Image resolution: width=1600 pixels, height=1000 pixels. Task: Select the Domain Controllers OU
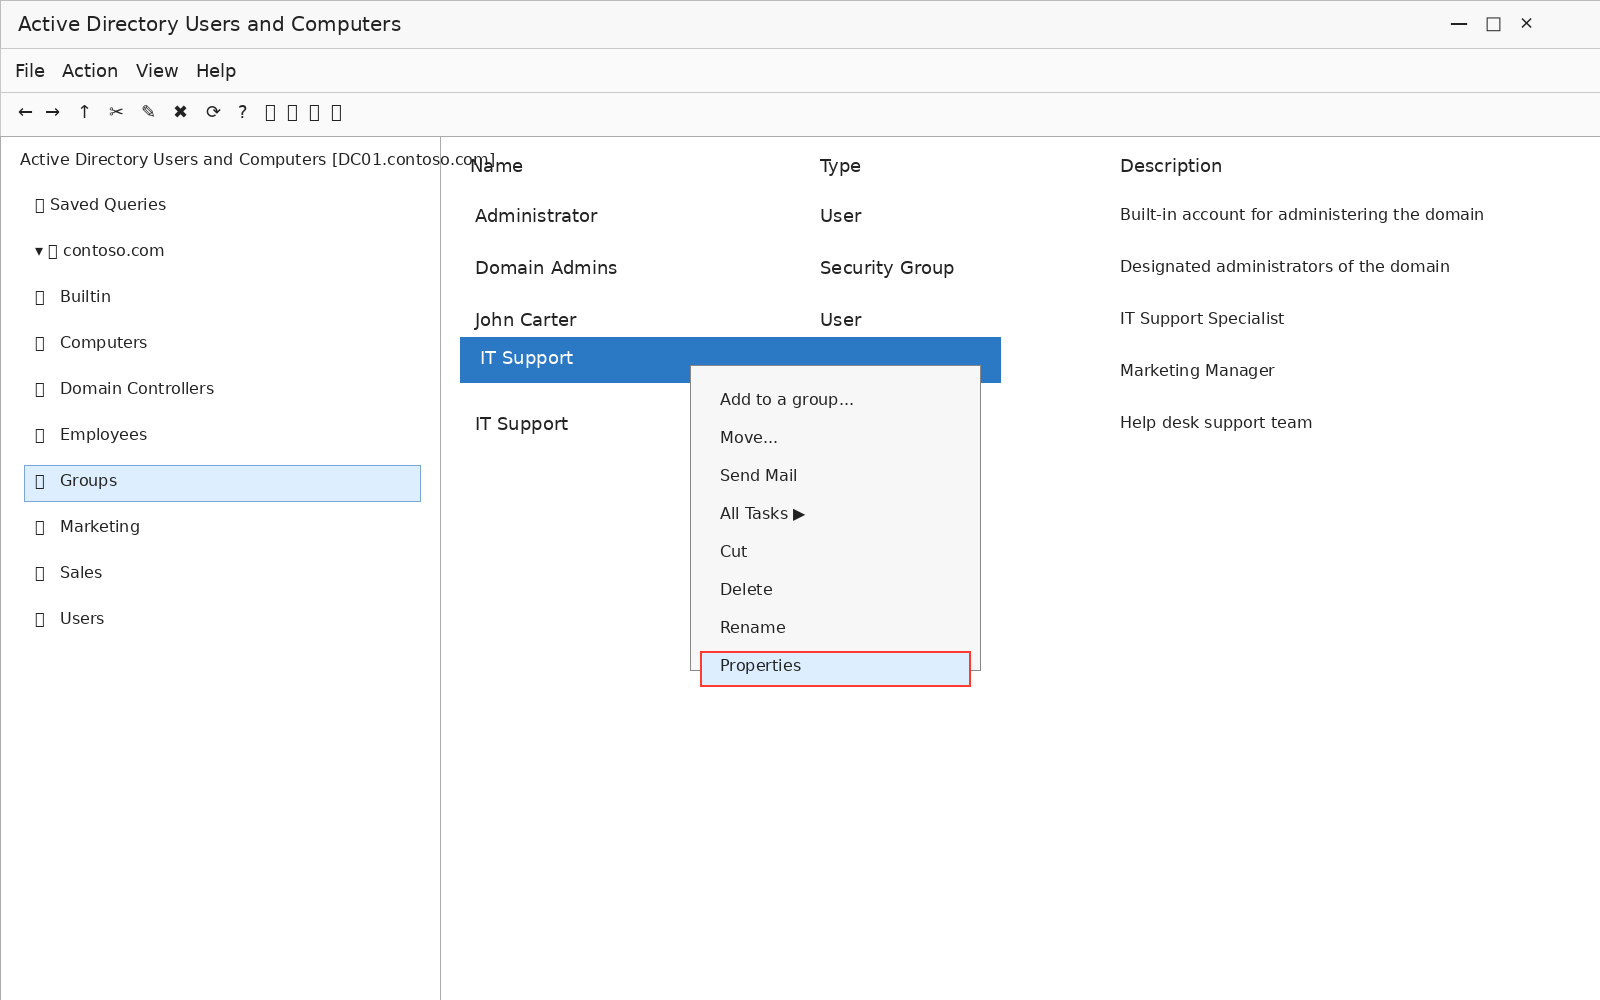(x=137, y=389)
